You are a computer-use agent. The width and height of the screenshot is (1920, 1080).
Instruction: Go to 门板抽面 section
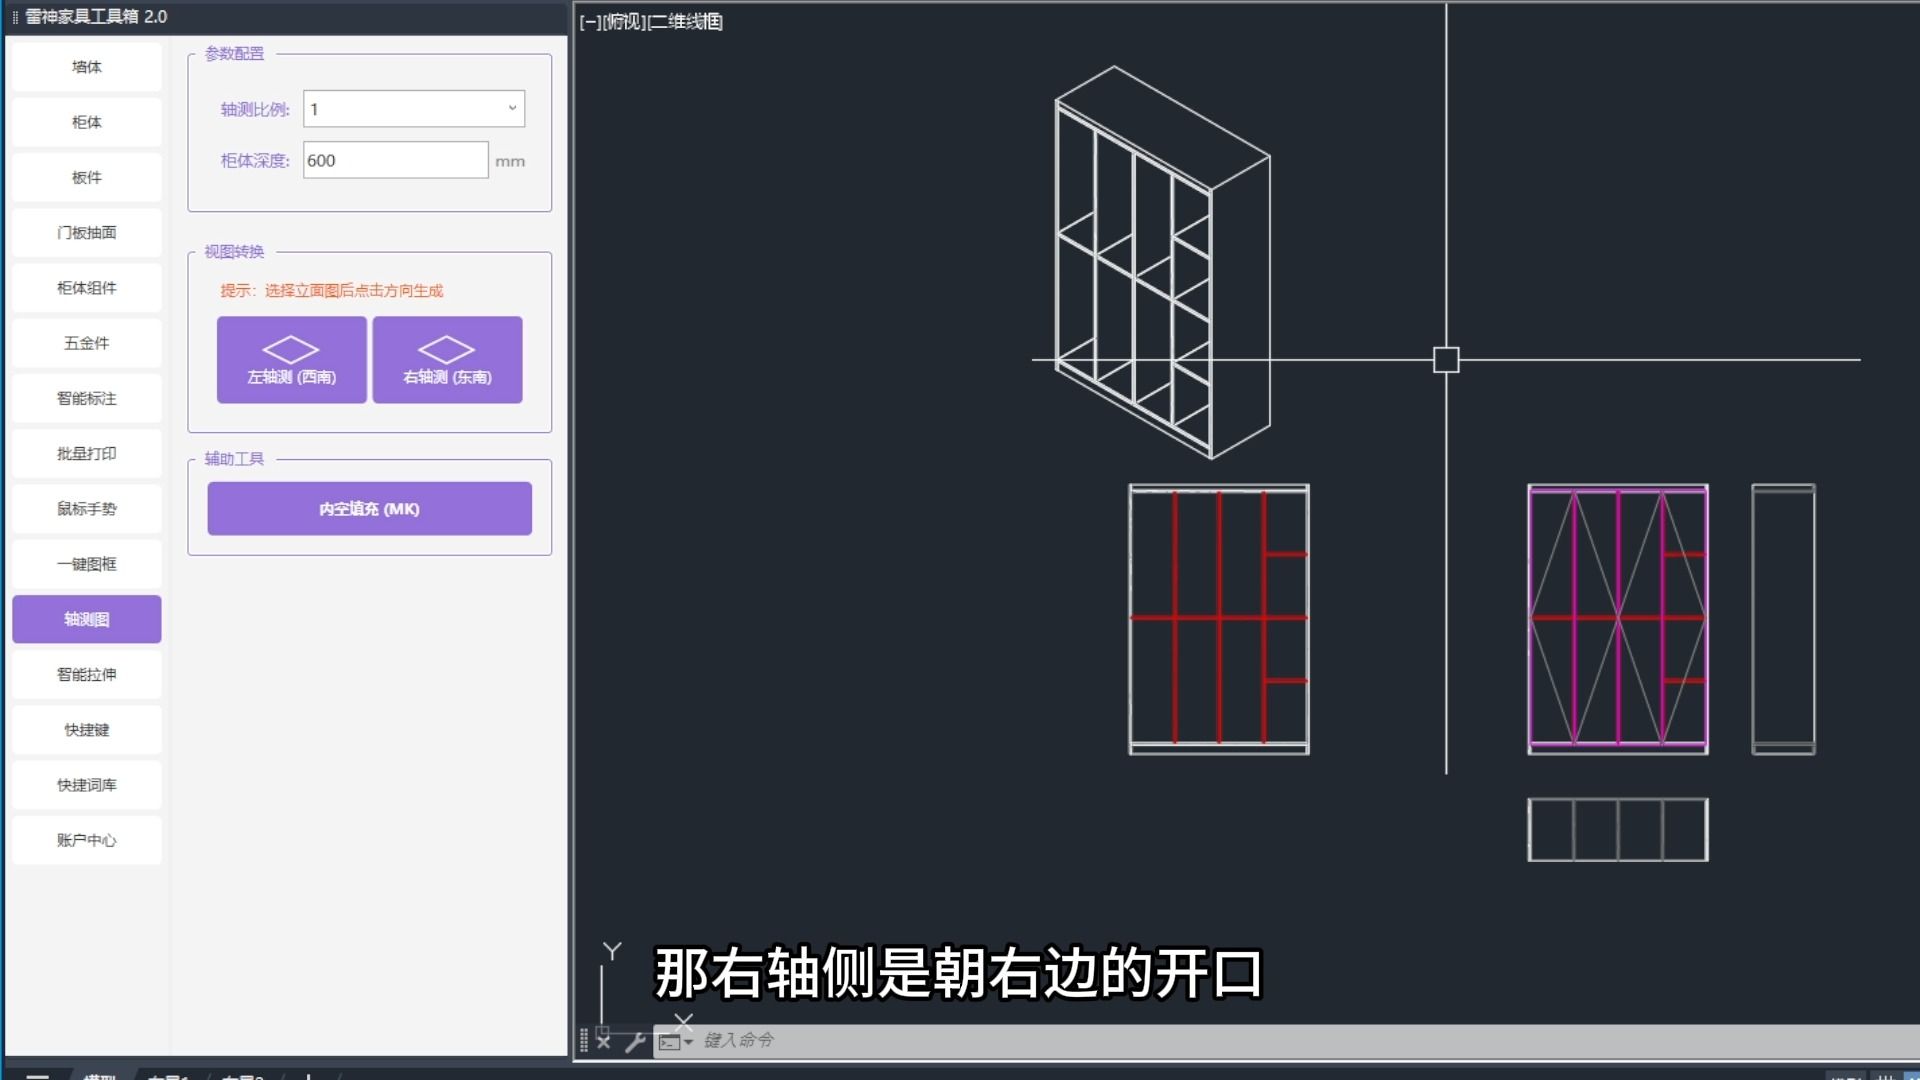87,233
